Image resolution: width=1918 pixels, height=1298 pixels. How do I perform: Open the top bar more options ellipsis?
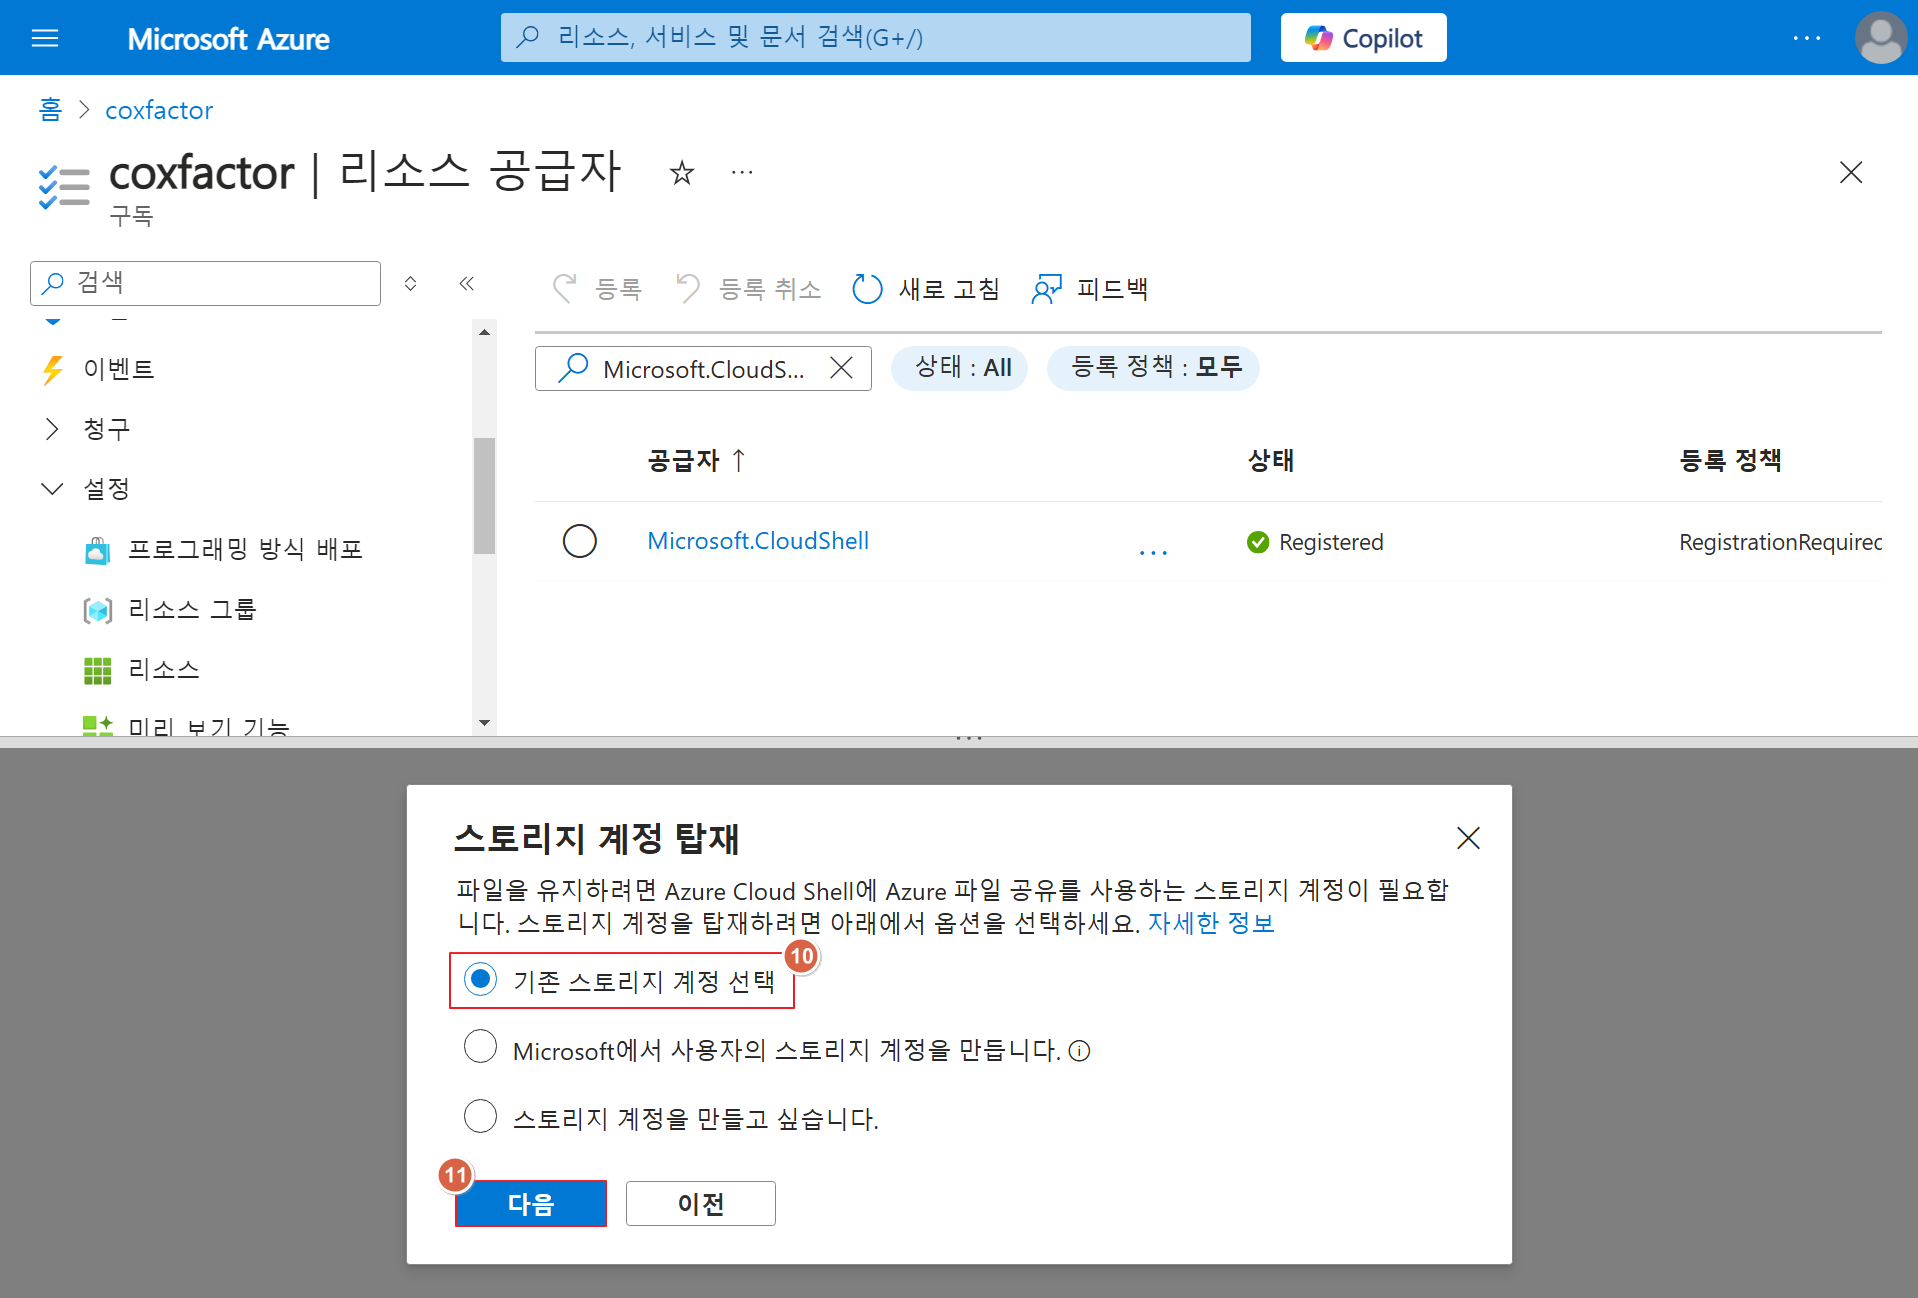[x=1806, y=38]
